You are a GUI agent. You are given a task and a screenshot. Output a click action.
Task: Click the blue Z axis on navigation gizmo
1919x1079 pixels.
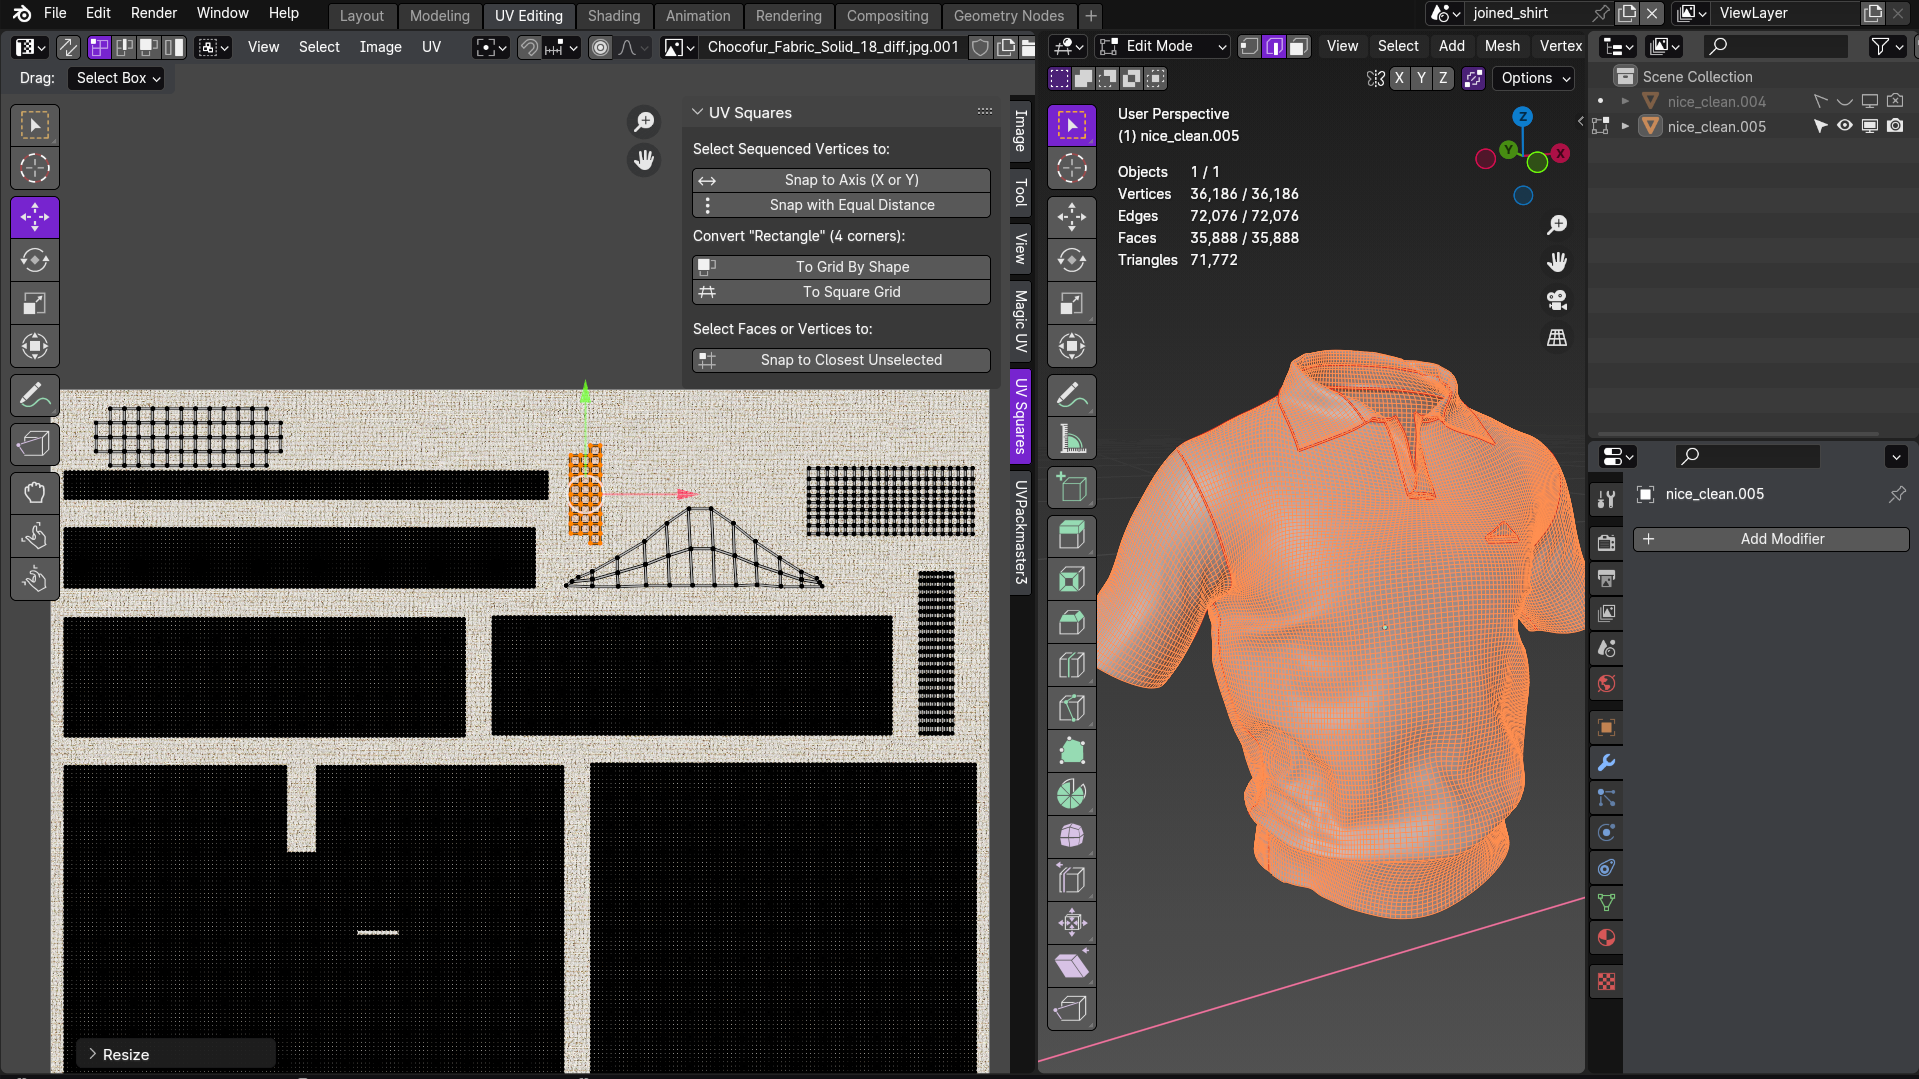pos(1522,117)
